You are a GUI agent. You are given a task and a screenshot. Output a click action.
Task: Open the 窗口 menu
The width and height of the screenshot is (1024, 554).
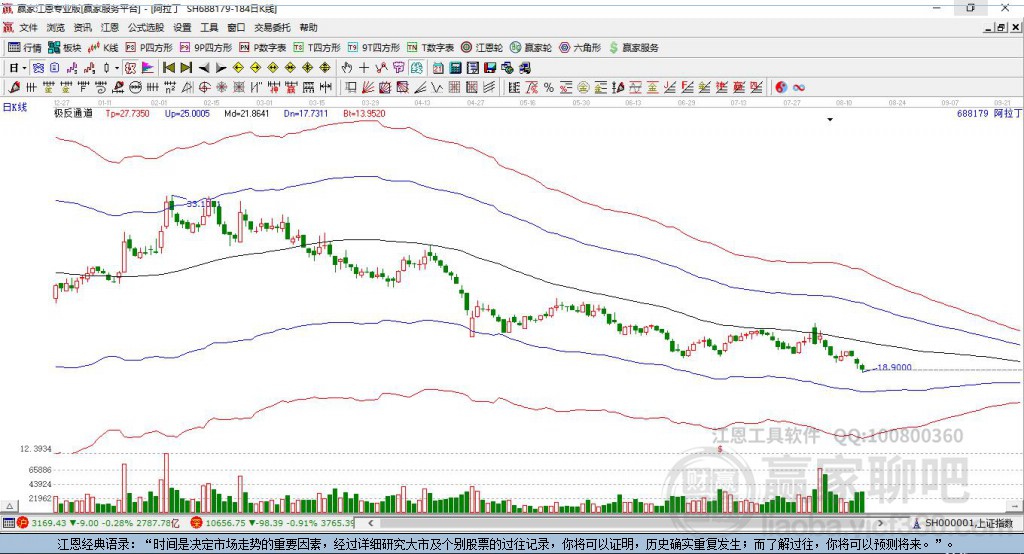(x=236, y=27)
